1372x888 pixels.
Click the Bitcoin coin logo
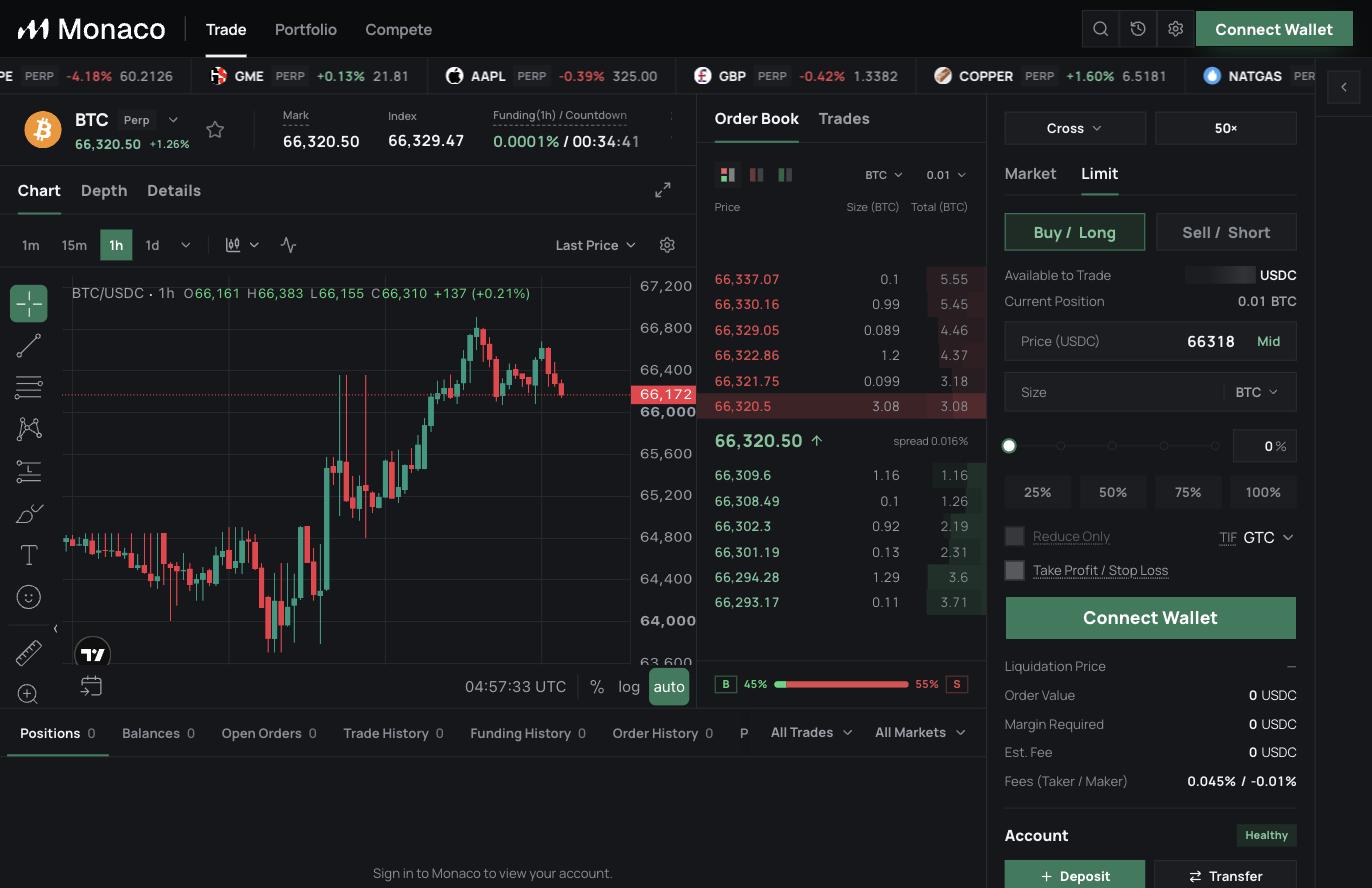pyautogui.click(x=43, y=130)
